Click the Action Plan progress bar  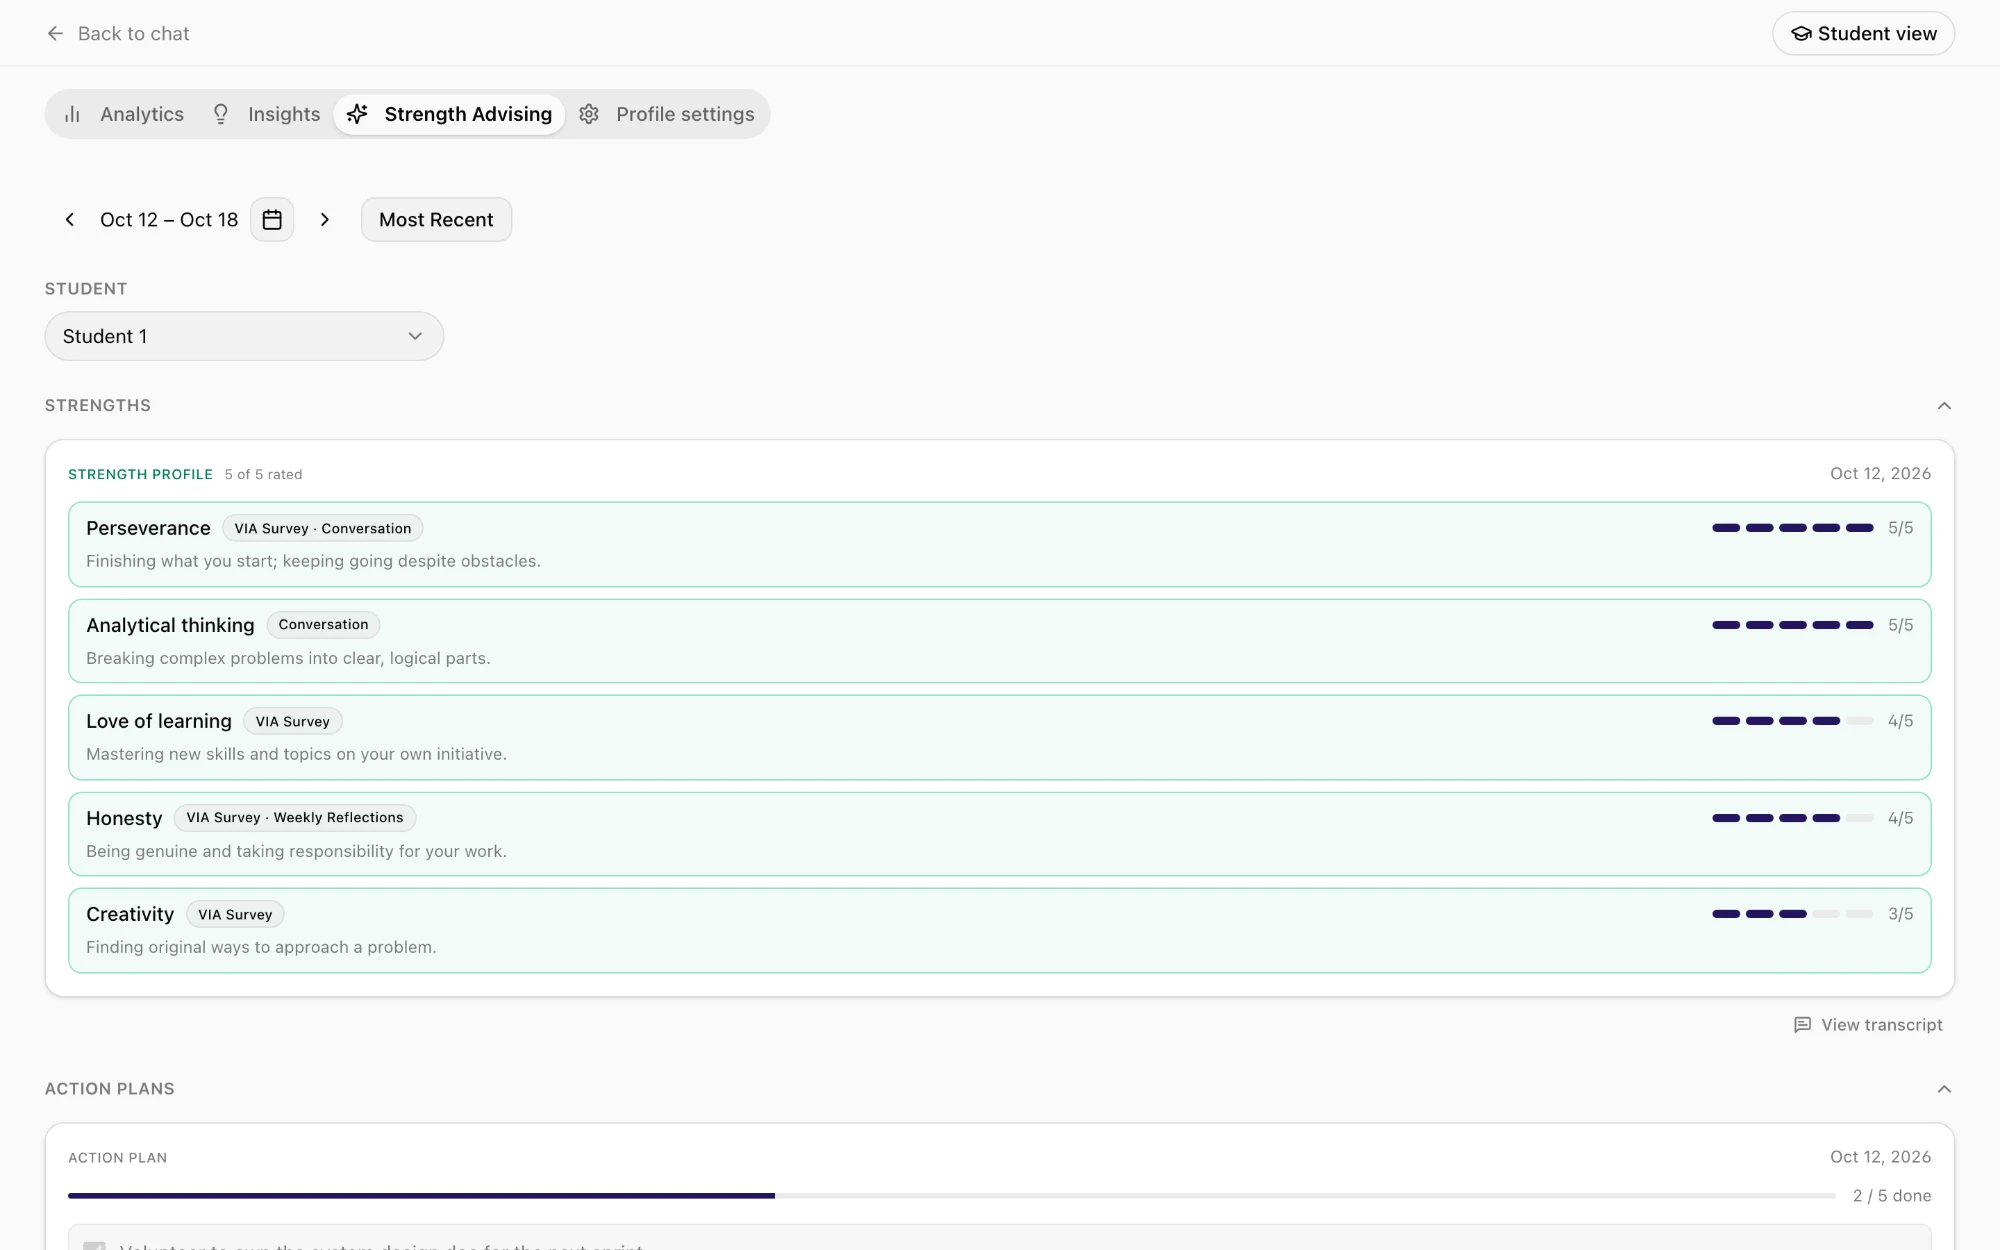click(952, 1196)
